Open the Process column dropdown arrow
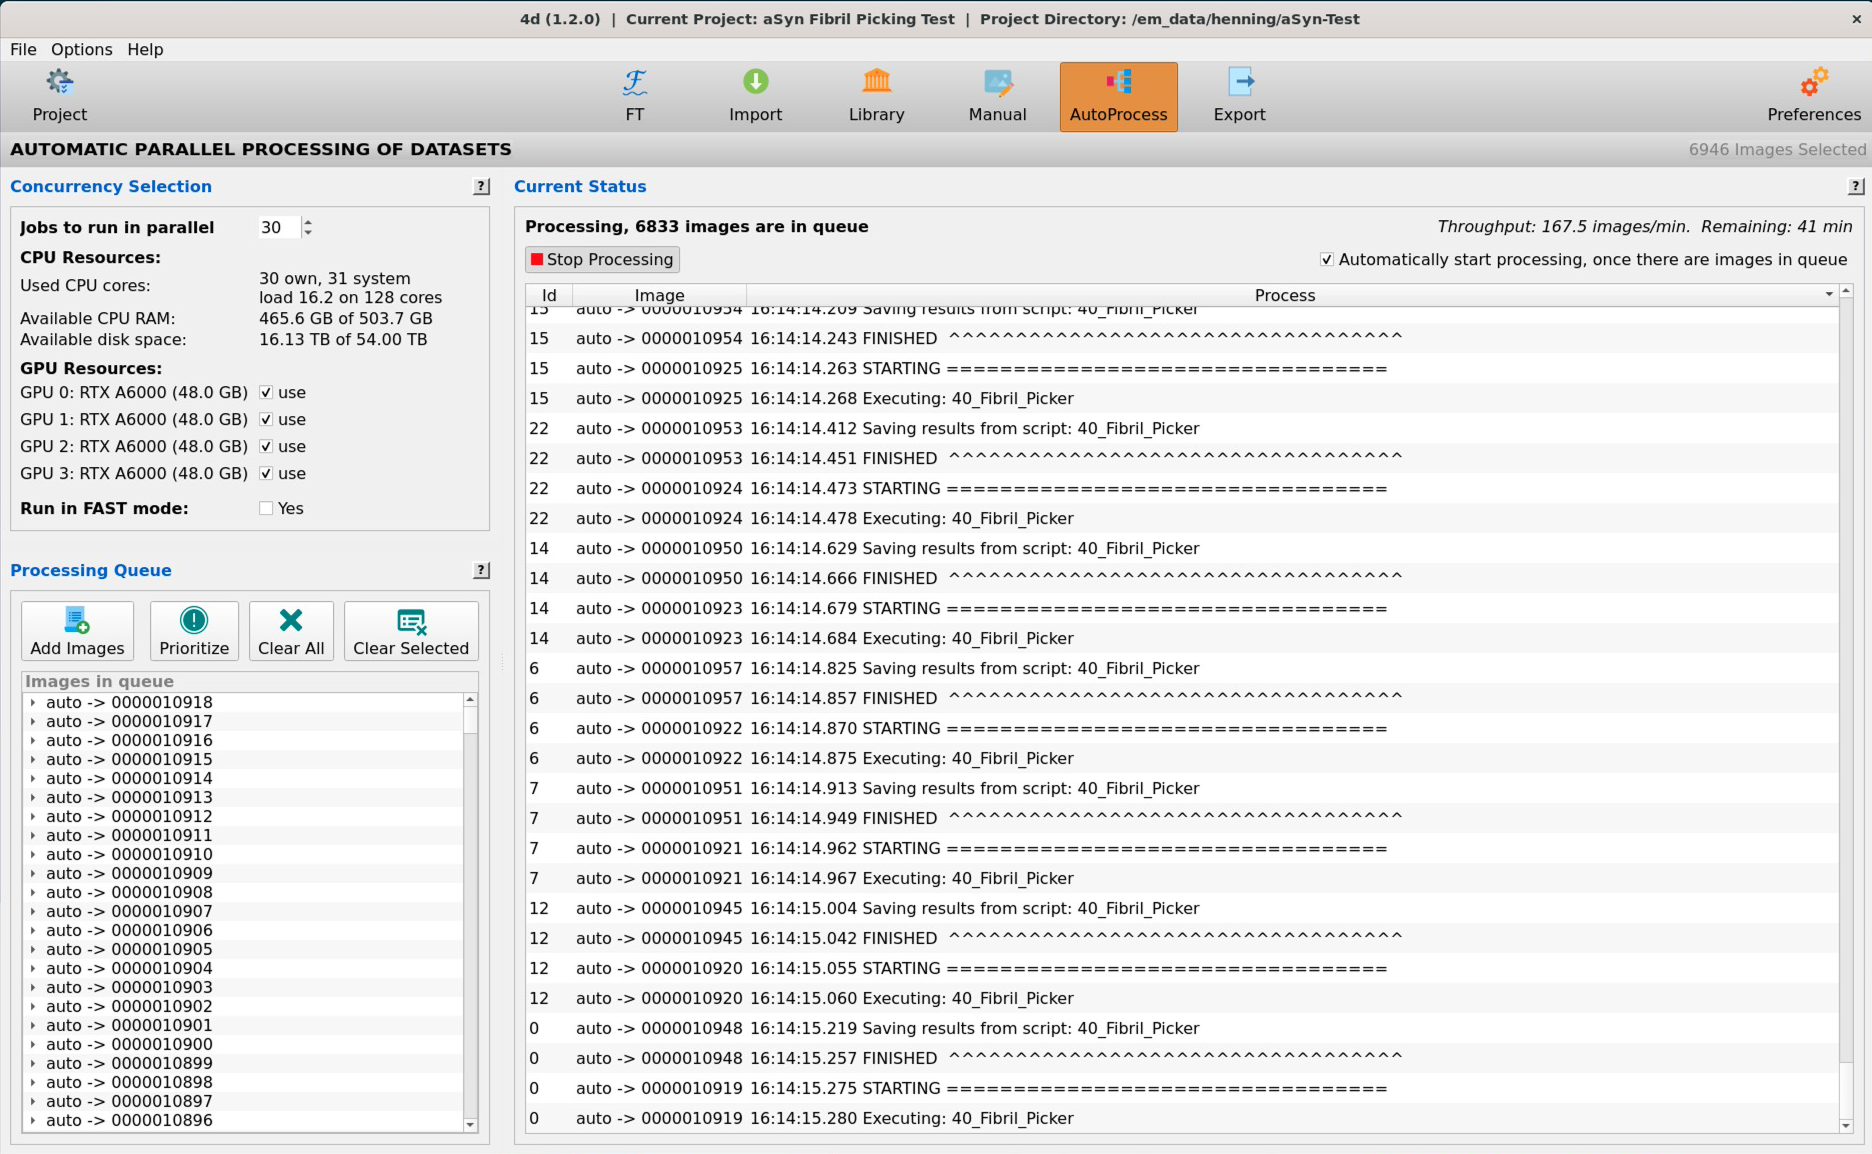Image resolution: width=1872 pixels, height=1154 pixels. point(1829,295)
